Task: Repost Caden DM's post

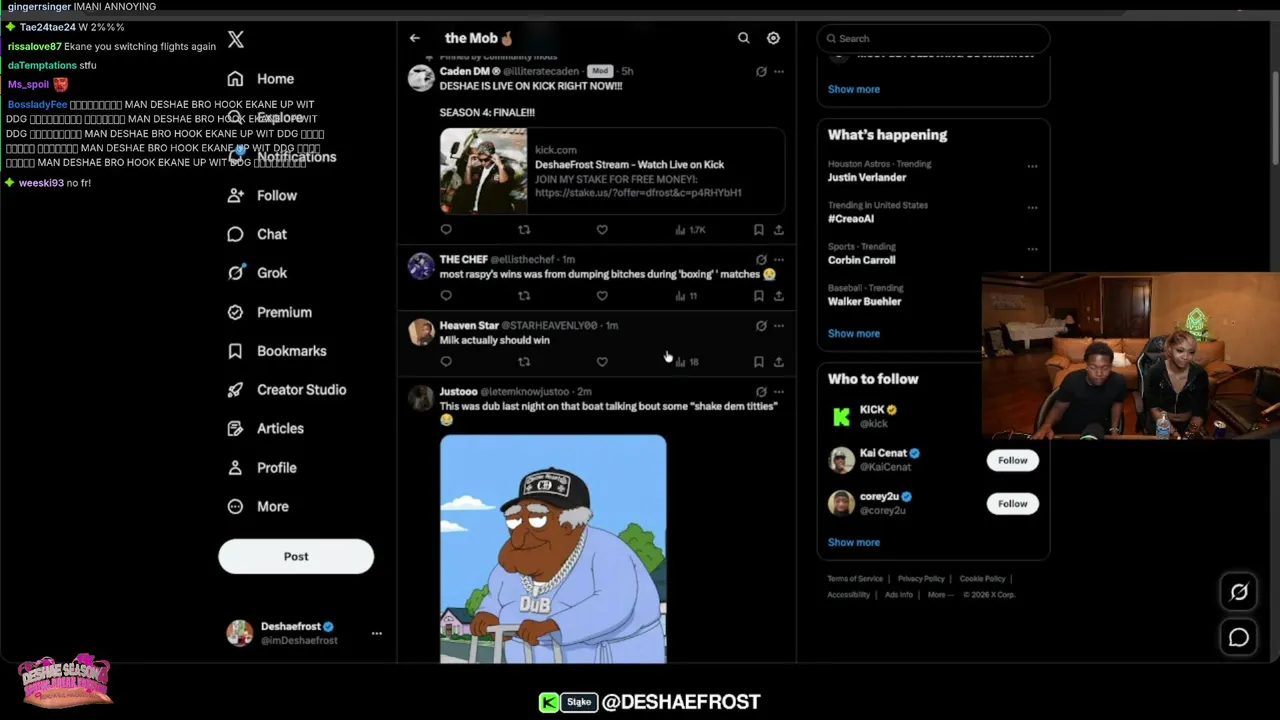Action: [524, 230]
